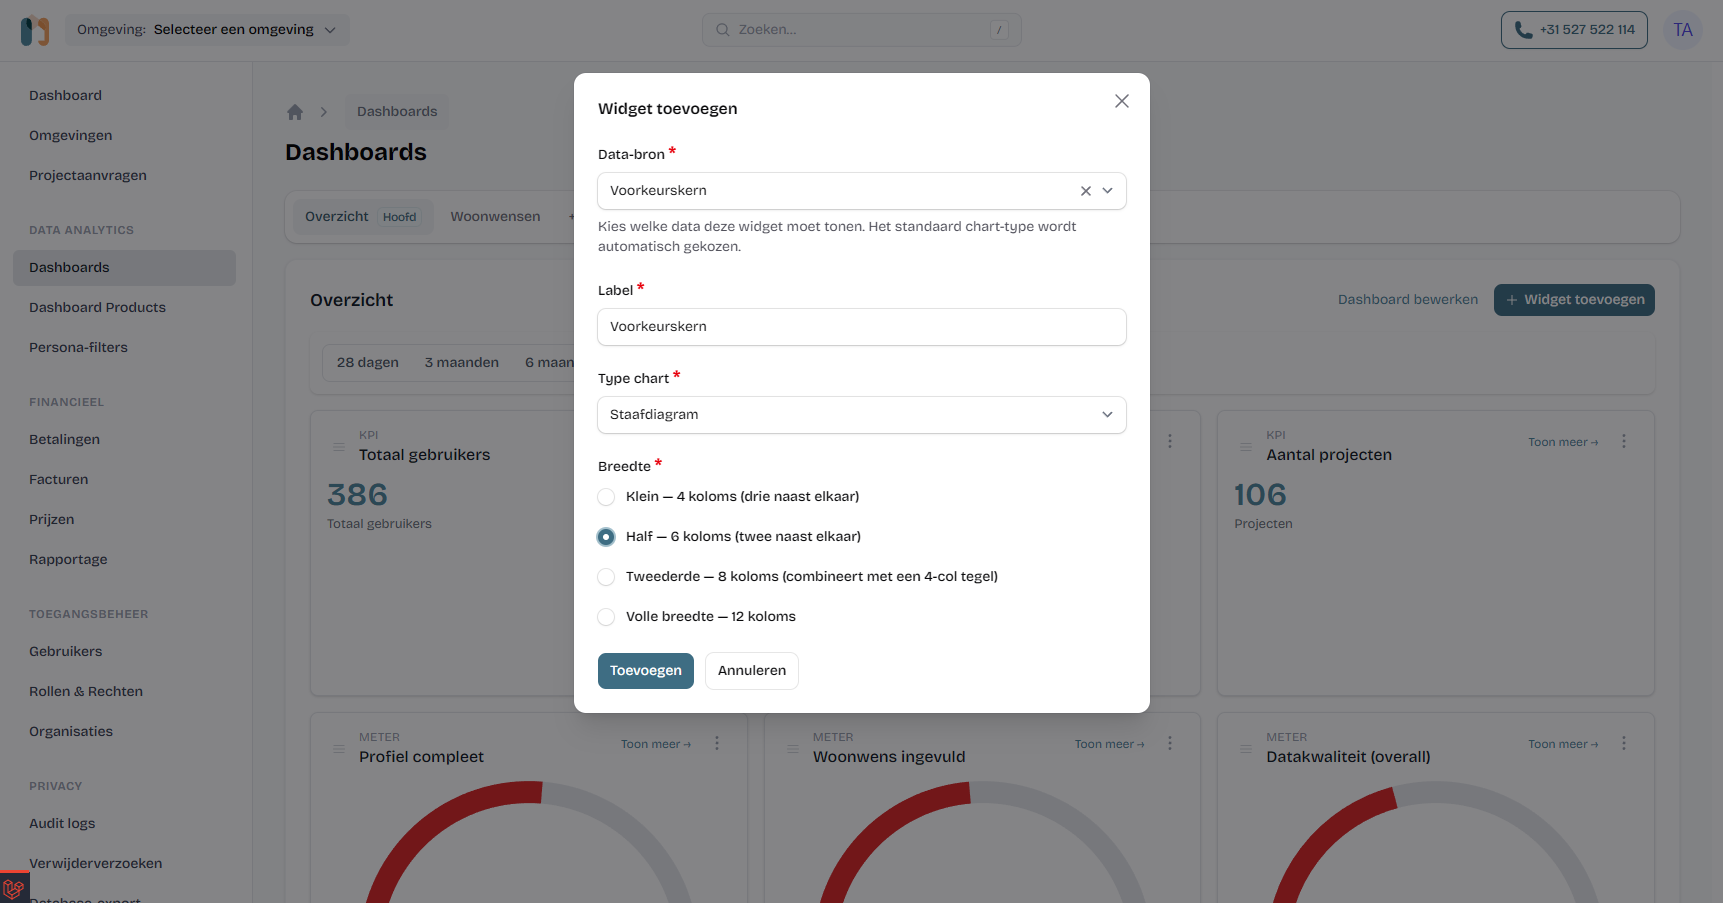The width and height of the screenshot is (1723, 903).
Task: Grab the Profiel compleet drag handle
Action: point(338,749)
